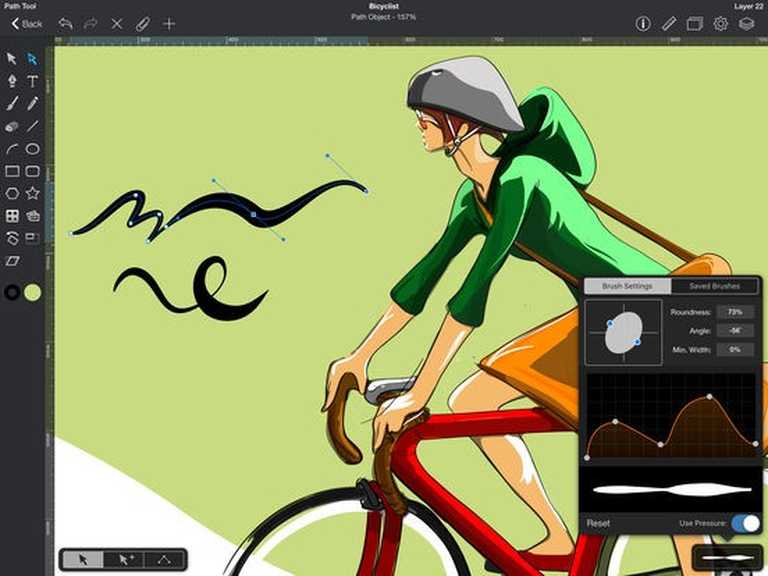
Task: Select the Scale tool below the basket
Action: pos(32,238)
